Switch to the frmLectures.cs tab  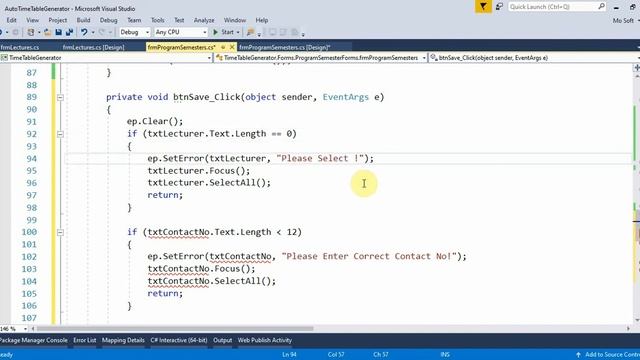20,47
